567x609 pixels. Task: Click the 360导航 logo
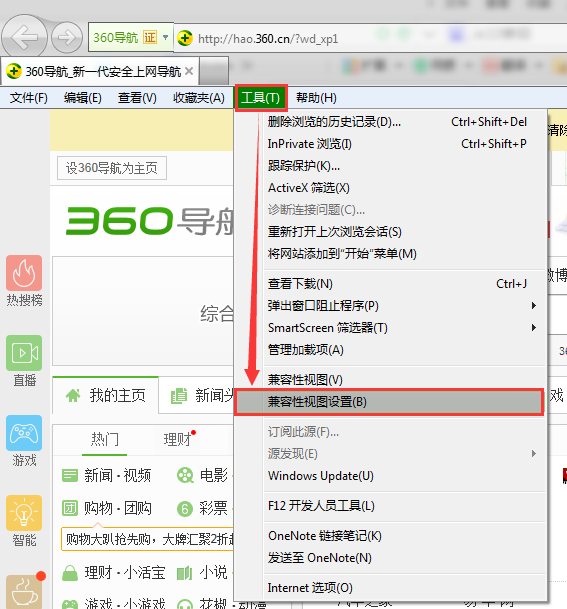click(x=150, y=221)
